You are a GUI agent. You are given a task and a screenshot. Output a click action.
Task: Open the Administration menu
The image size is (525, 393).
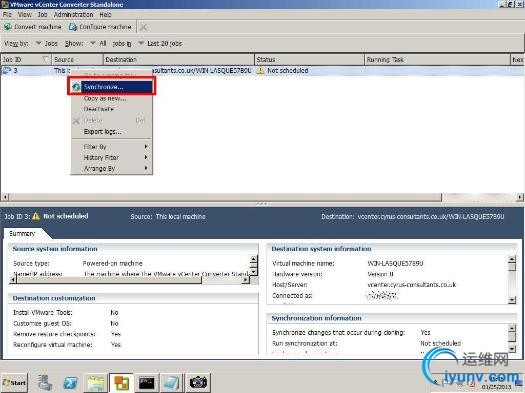click(73, 15)
